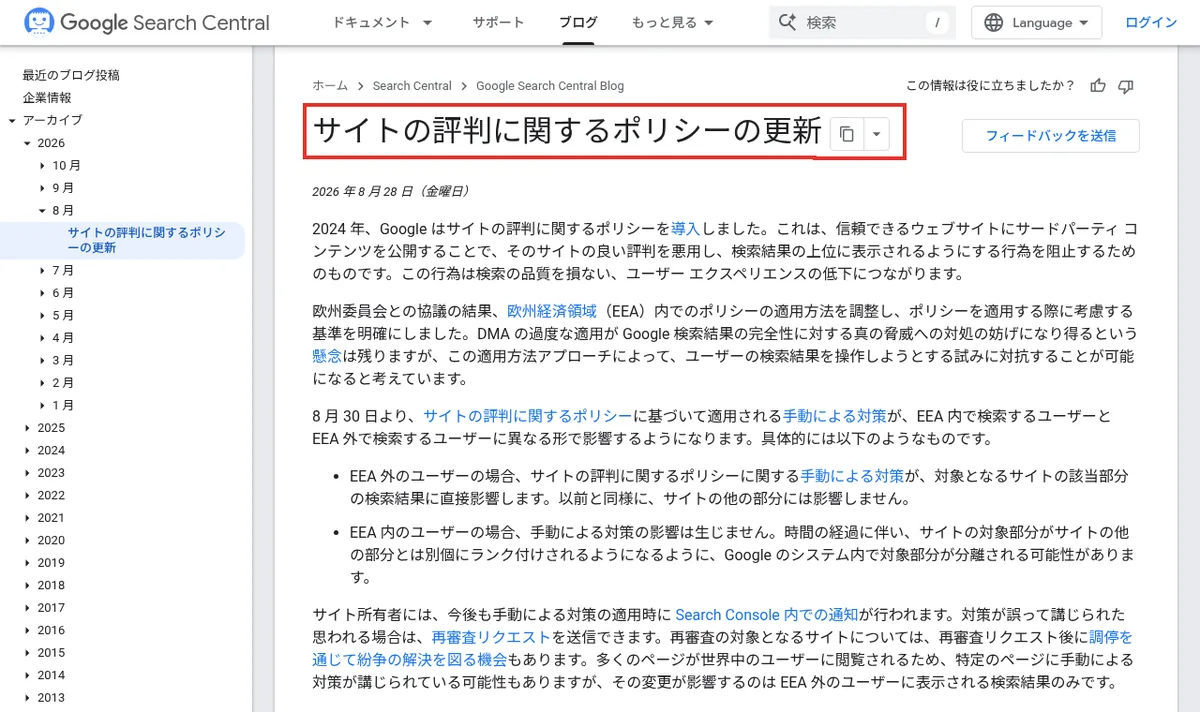Copy page using the copy icon beside title

point(846,133)
